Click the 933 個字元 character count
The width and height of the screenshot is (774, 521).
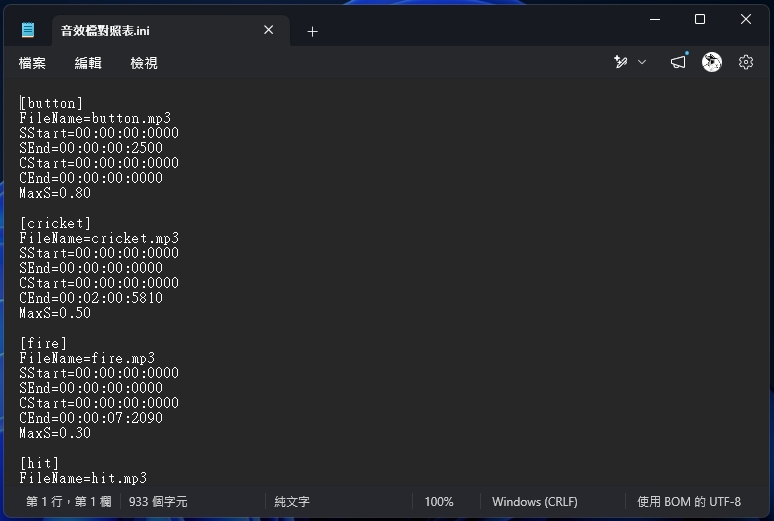158,502
